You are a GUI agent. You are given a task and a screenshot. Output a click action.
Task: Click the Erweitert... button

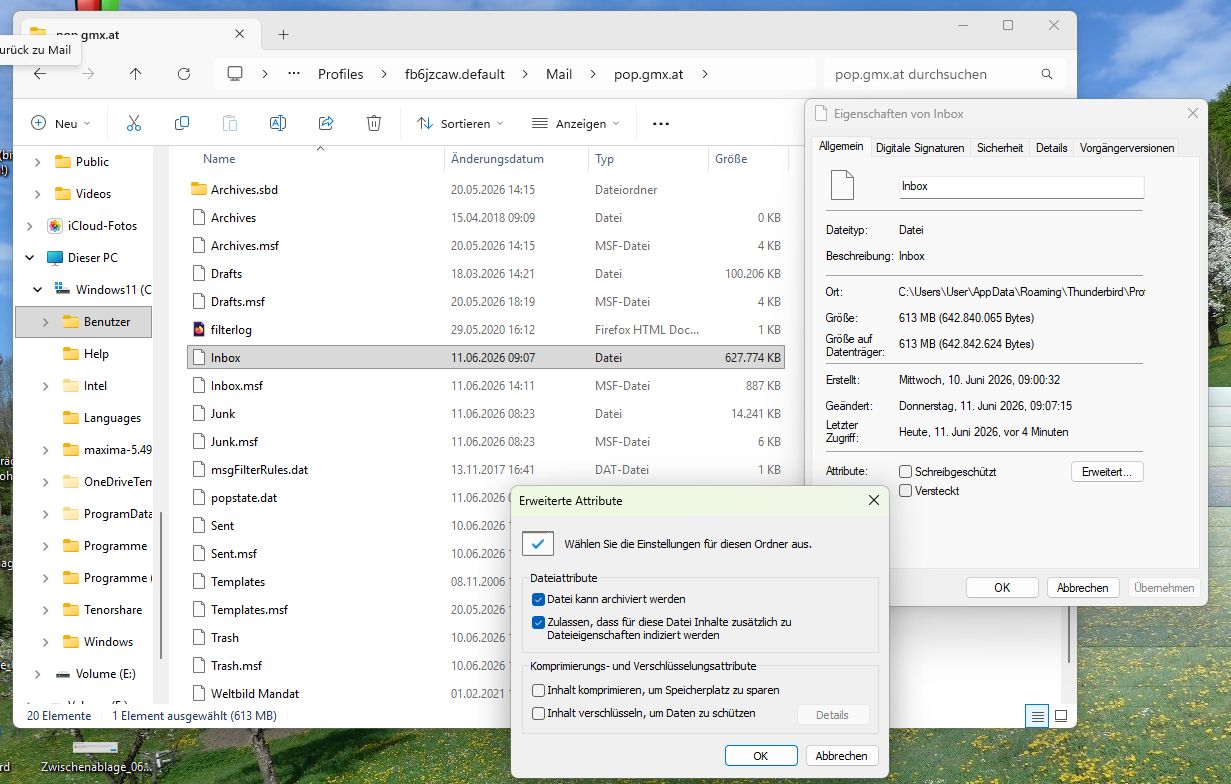(x=1107, y=471)
